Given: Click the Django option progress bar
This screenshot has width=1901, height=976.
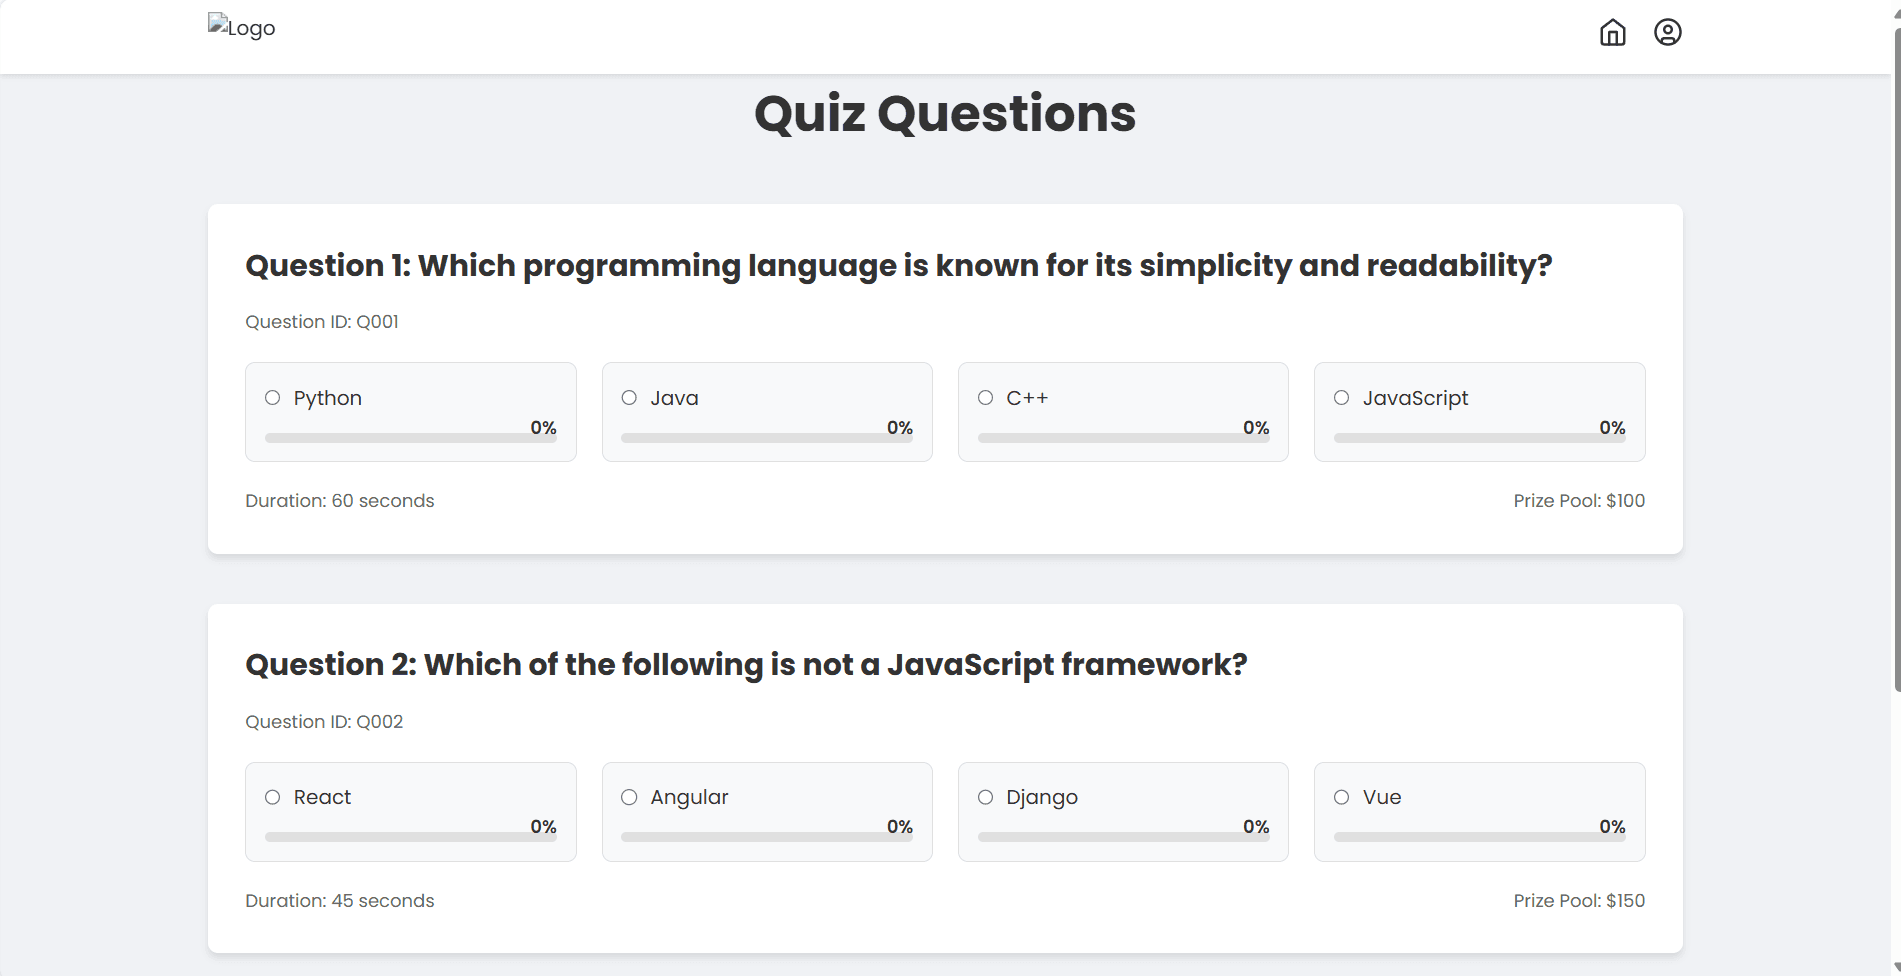Looking at the screenshot, I should pyautogui.click(x=1123, y=837).
